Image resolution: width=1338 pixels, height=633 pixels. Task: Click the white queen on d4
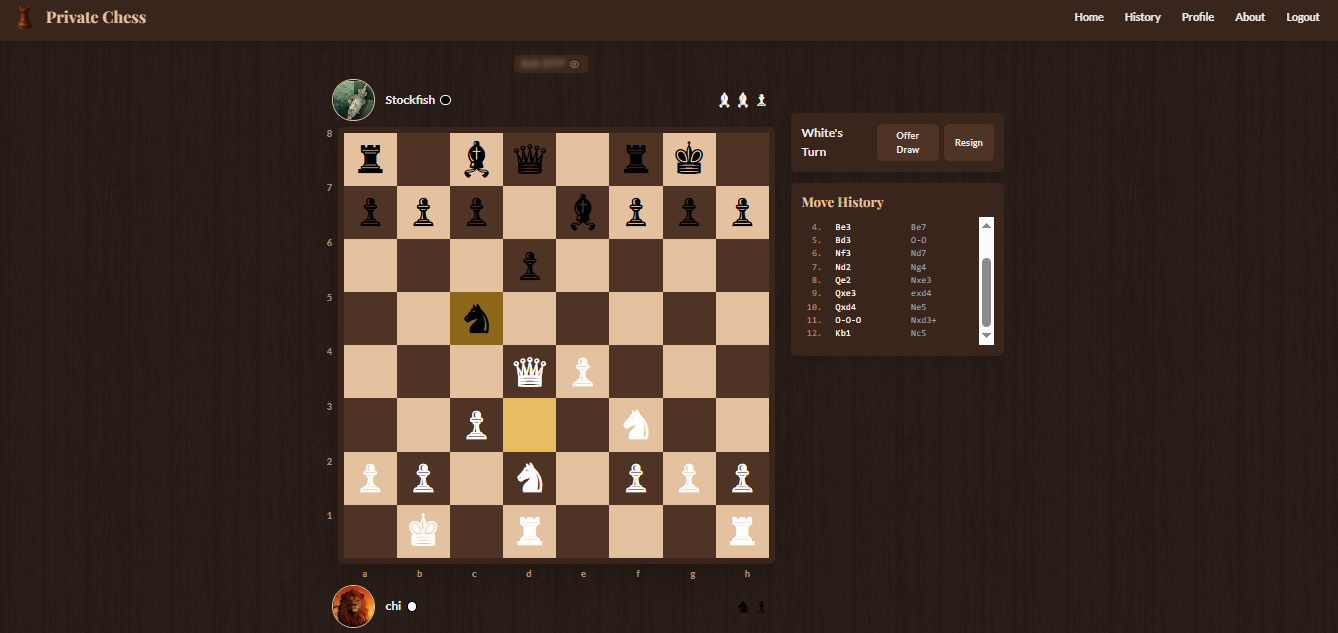tap(530, 372)
